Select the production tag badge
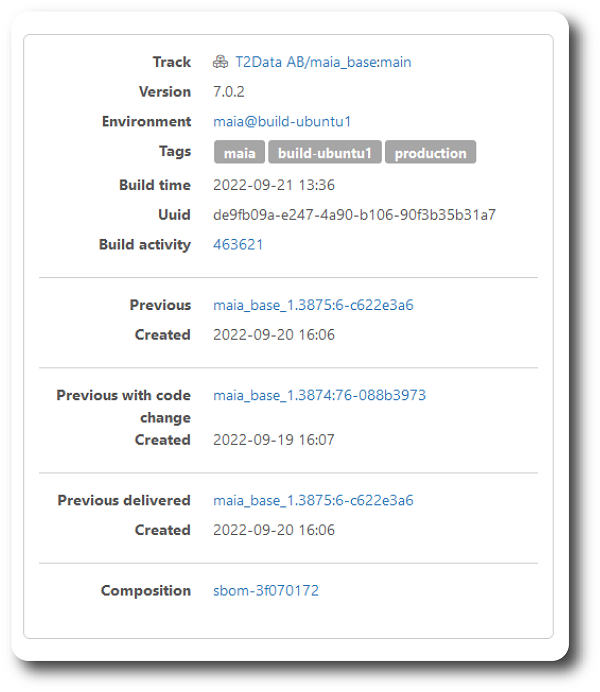This screenshot has width=600, height=692. 430,152
